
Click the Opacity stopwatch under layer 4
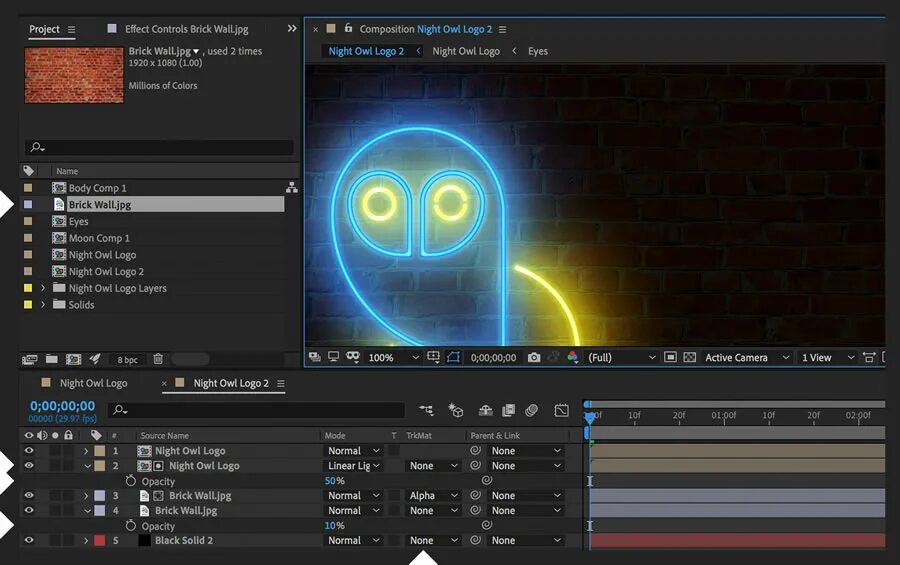click(130, 525)
